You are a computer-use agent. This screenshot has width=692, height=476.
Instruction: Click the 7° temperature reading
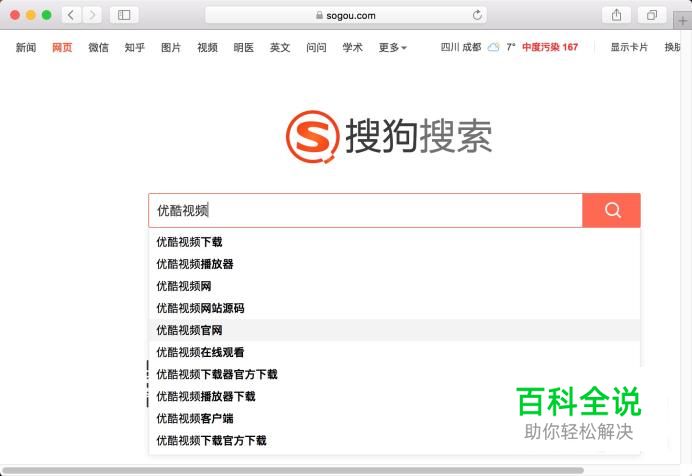pyautogui.click(x=511, y=47)
